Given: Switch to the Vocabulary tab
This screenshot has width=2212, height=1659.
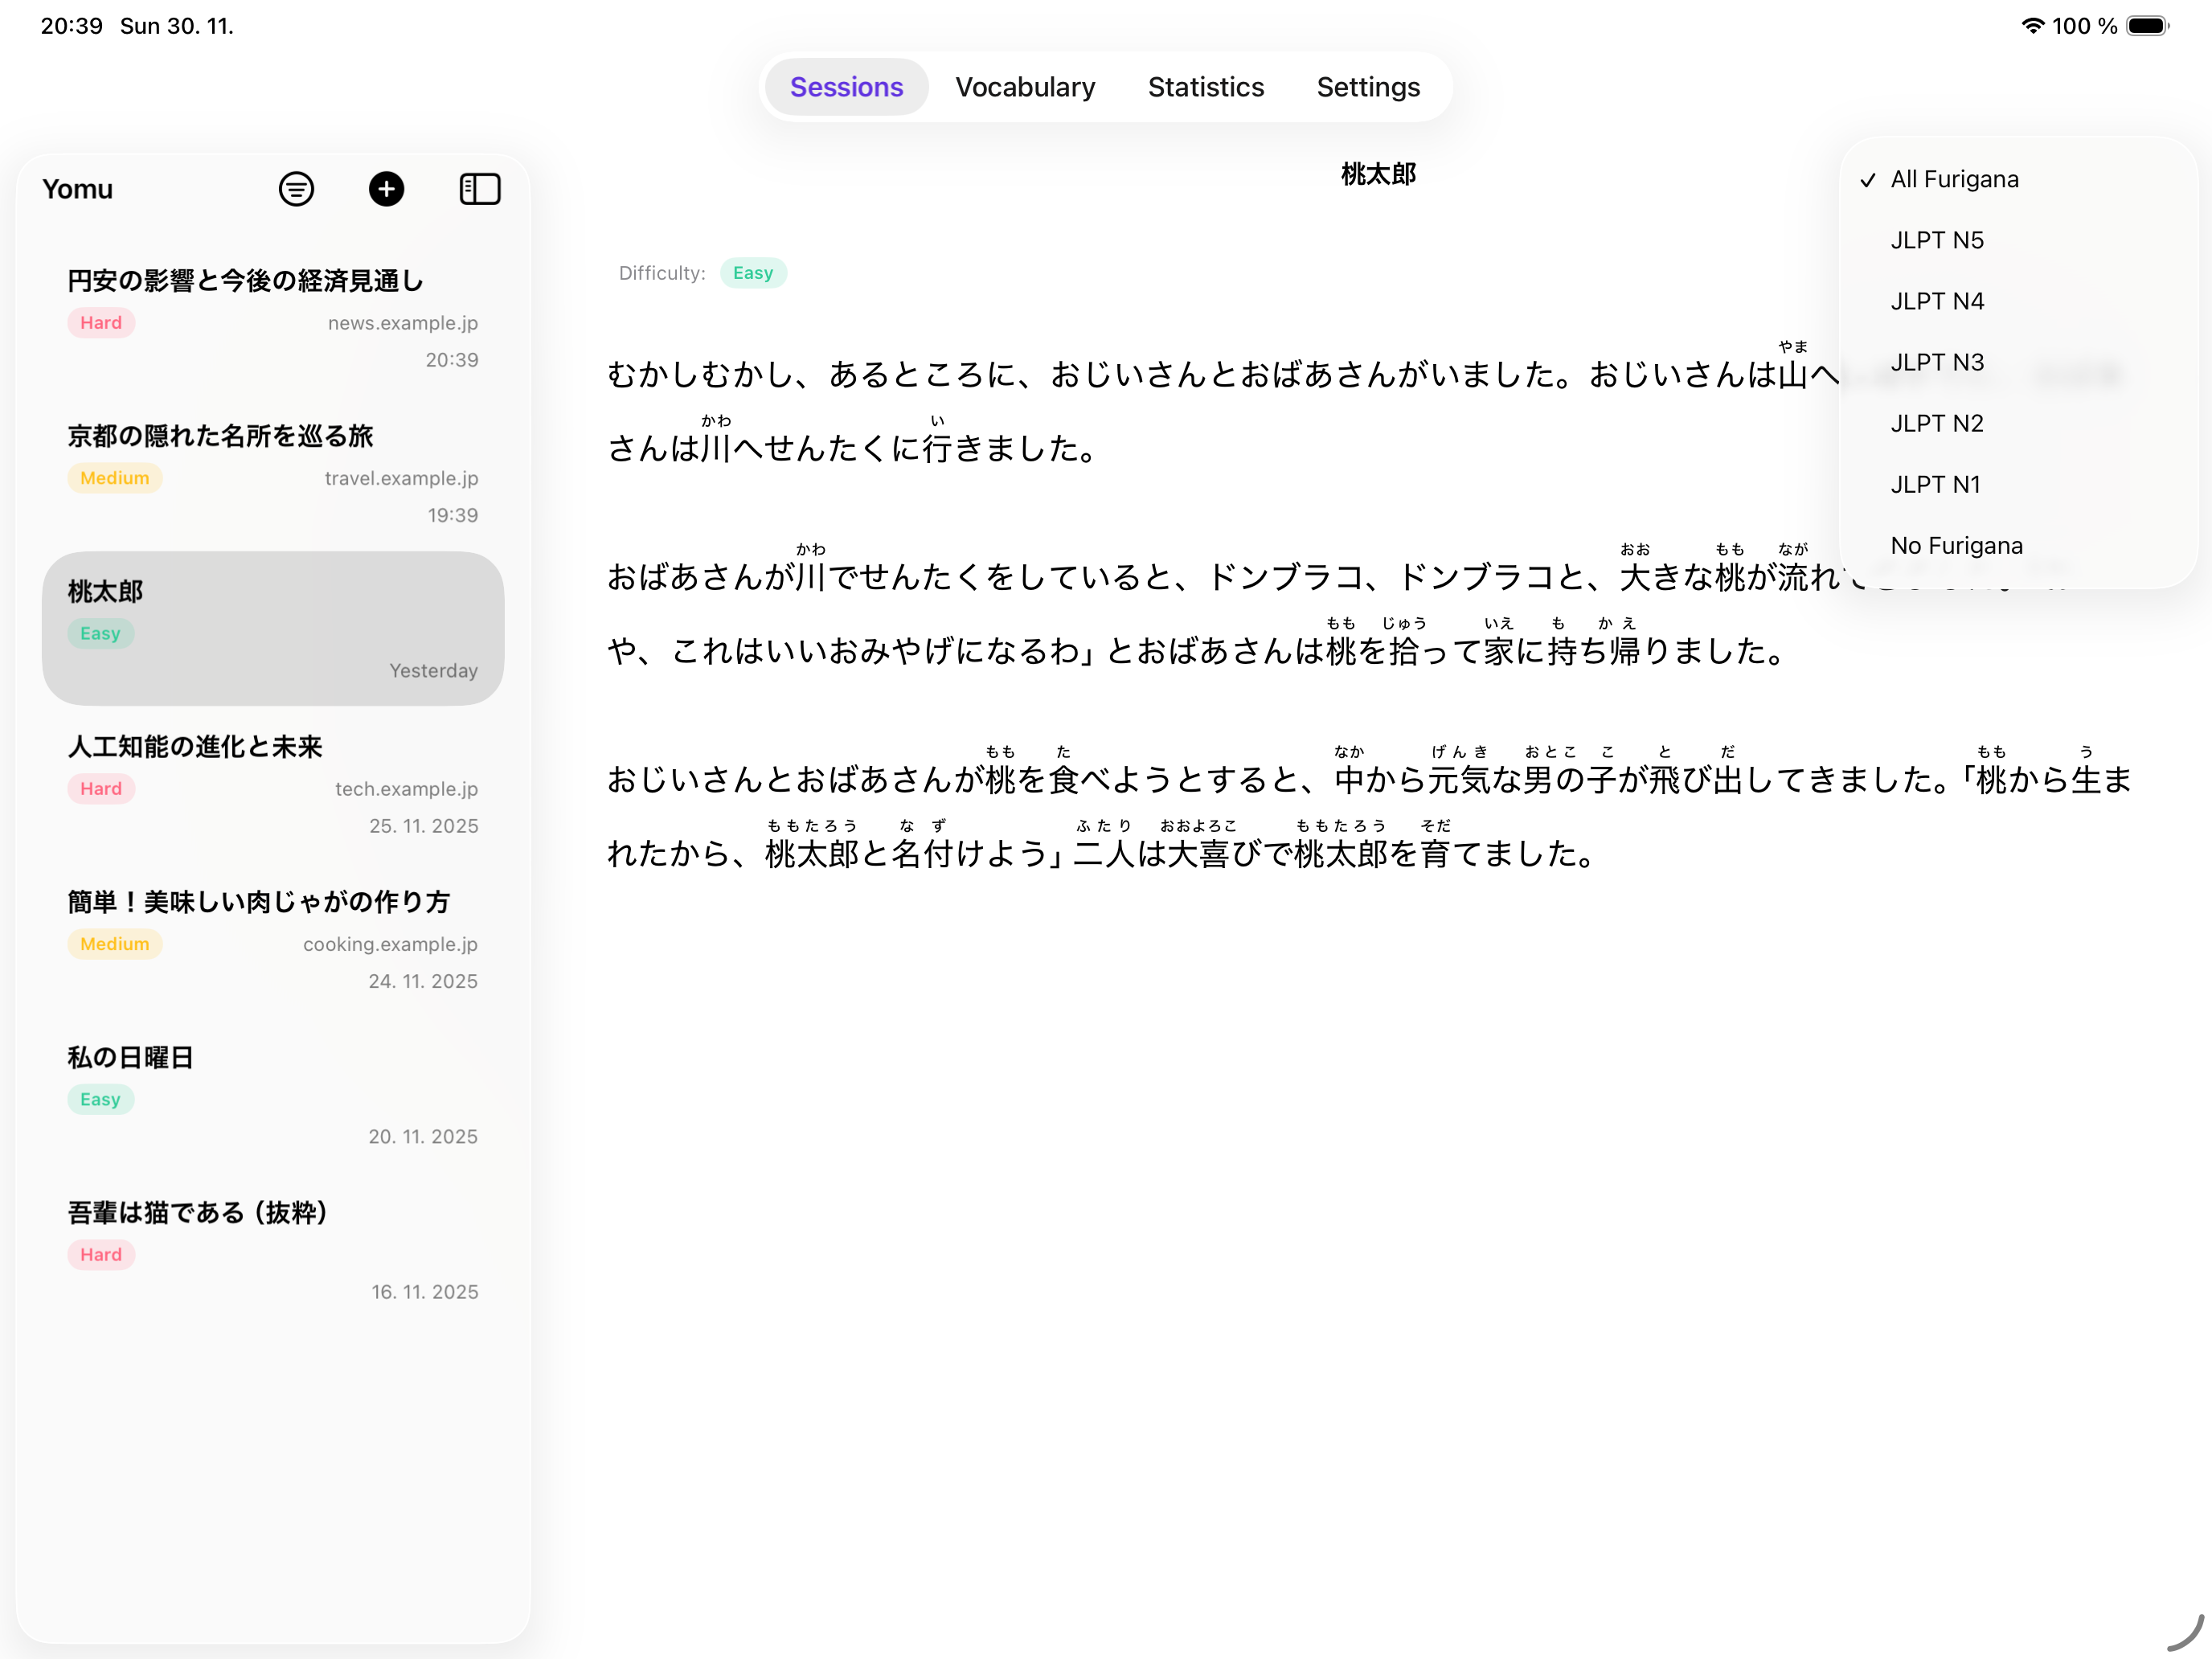Looking at the screenshot, I should tap(1025, 87).
